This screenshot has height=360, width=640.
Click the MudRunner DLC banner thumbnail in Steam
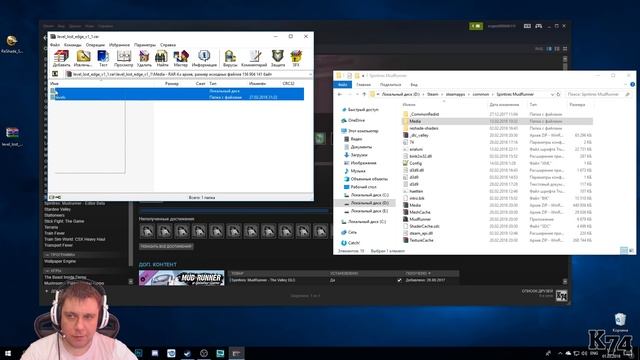click(x=182, y=278)
